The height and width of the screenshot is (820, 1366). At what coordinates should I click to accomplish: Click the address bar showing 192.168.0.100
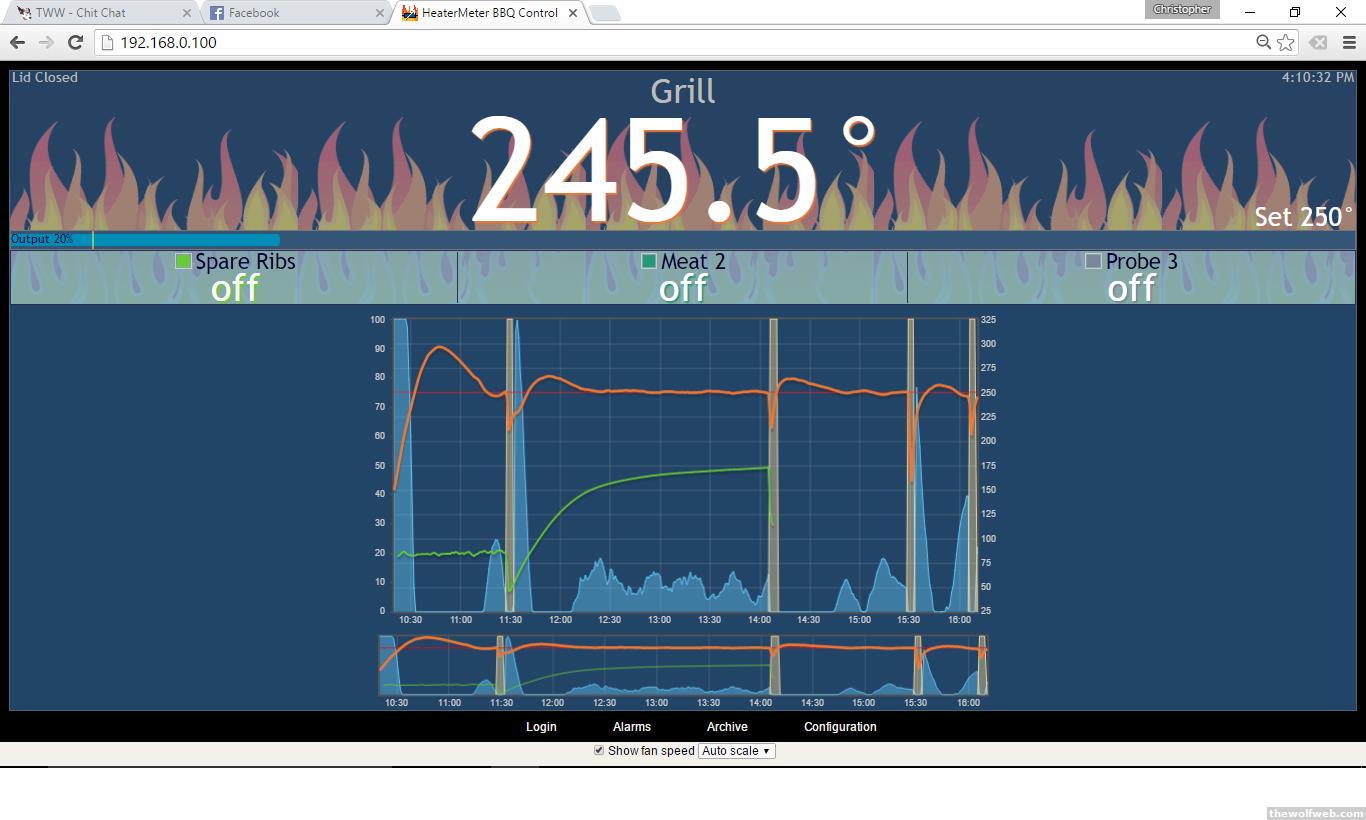pyautogui.click(x=600, y=42)
